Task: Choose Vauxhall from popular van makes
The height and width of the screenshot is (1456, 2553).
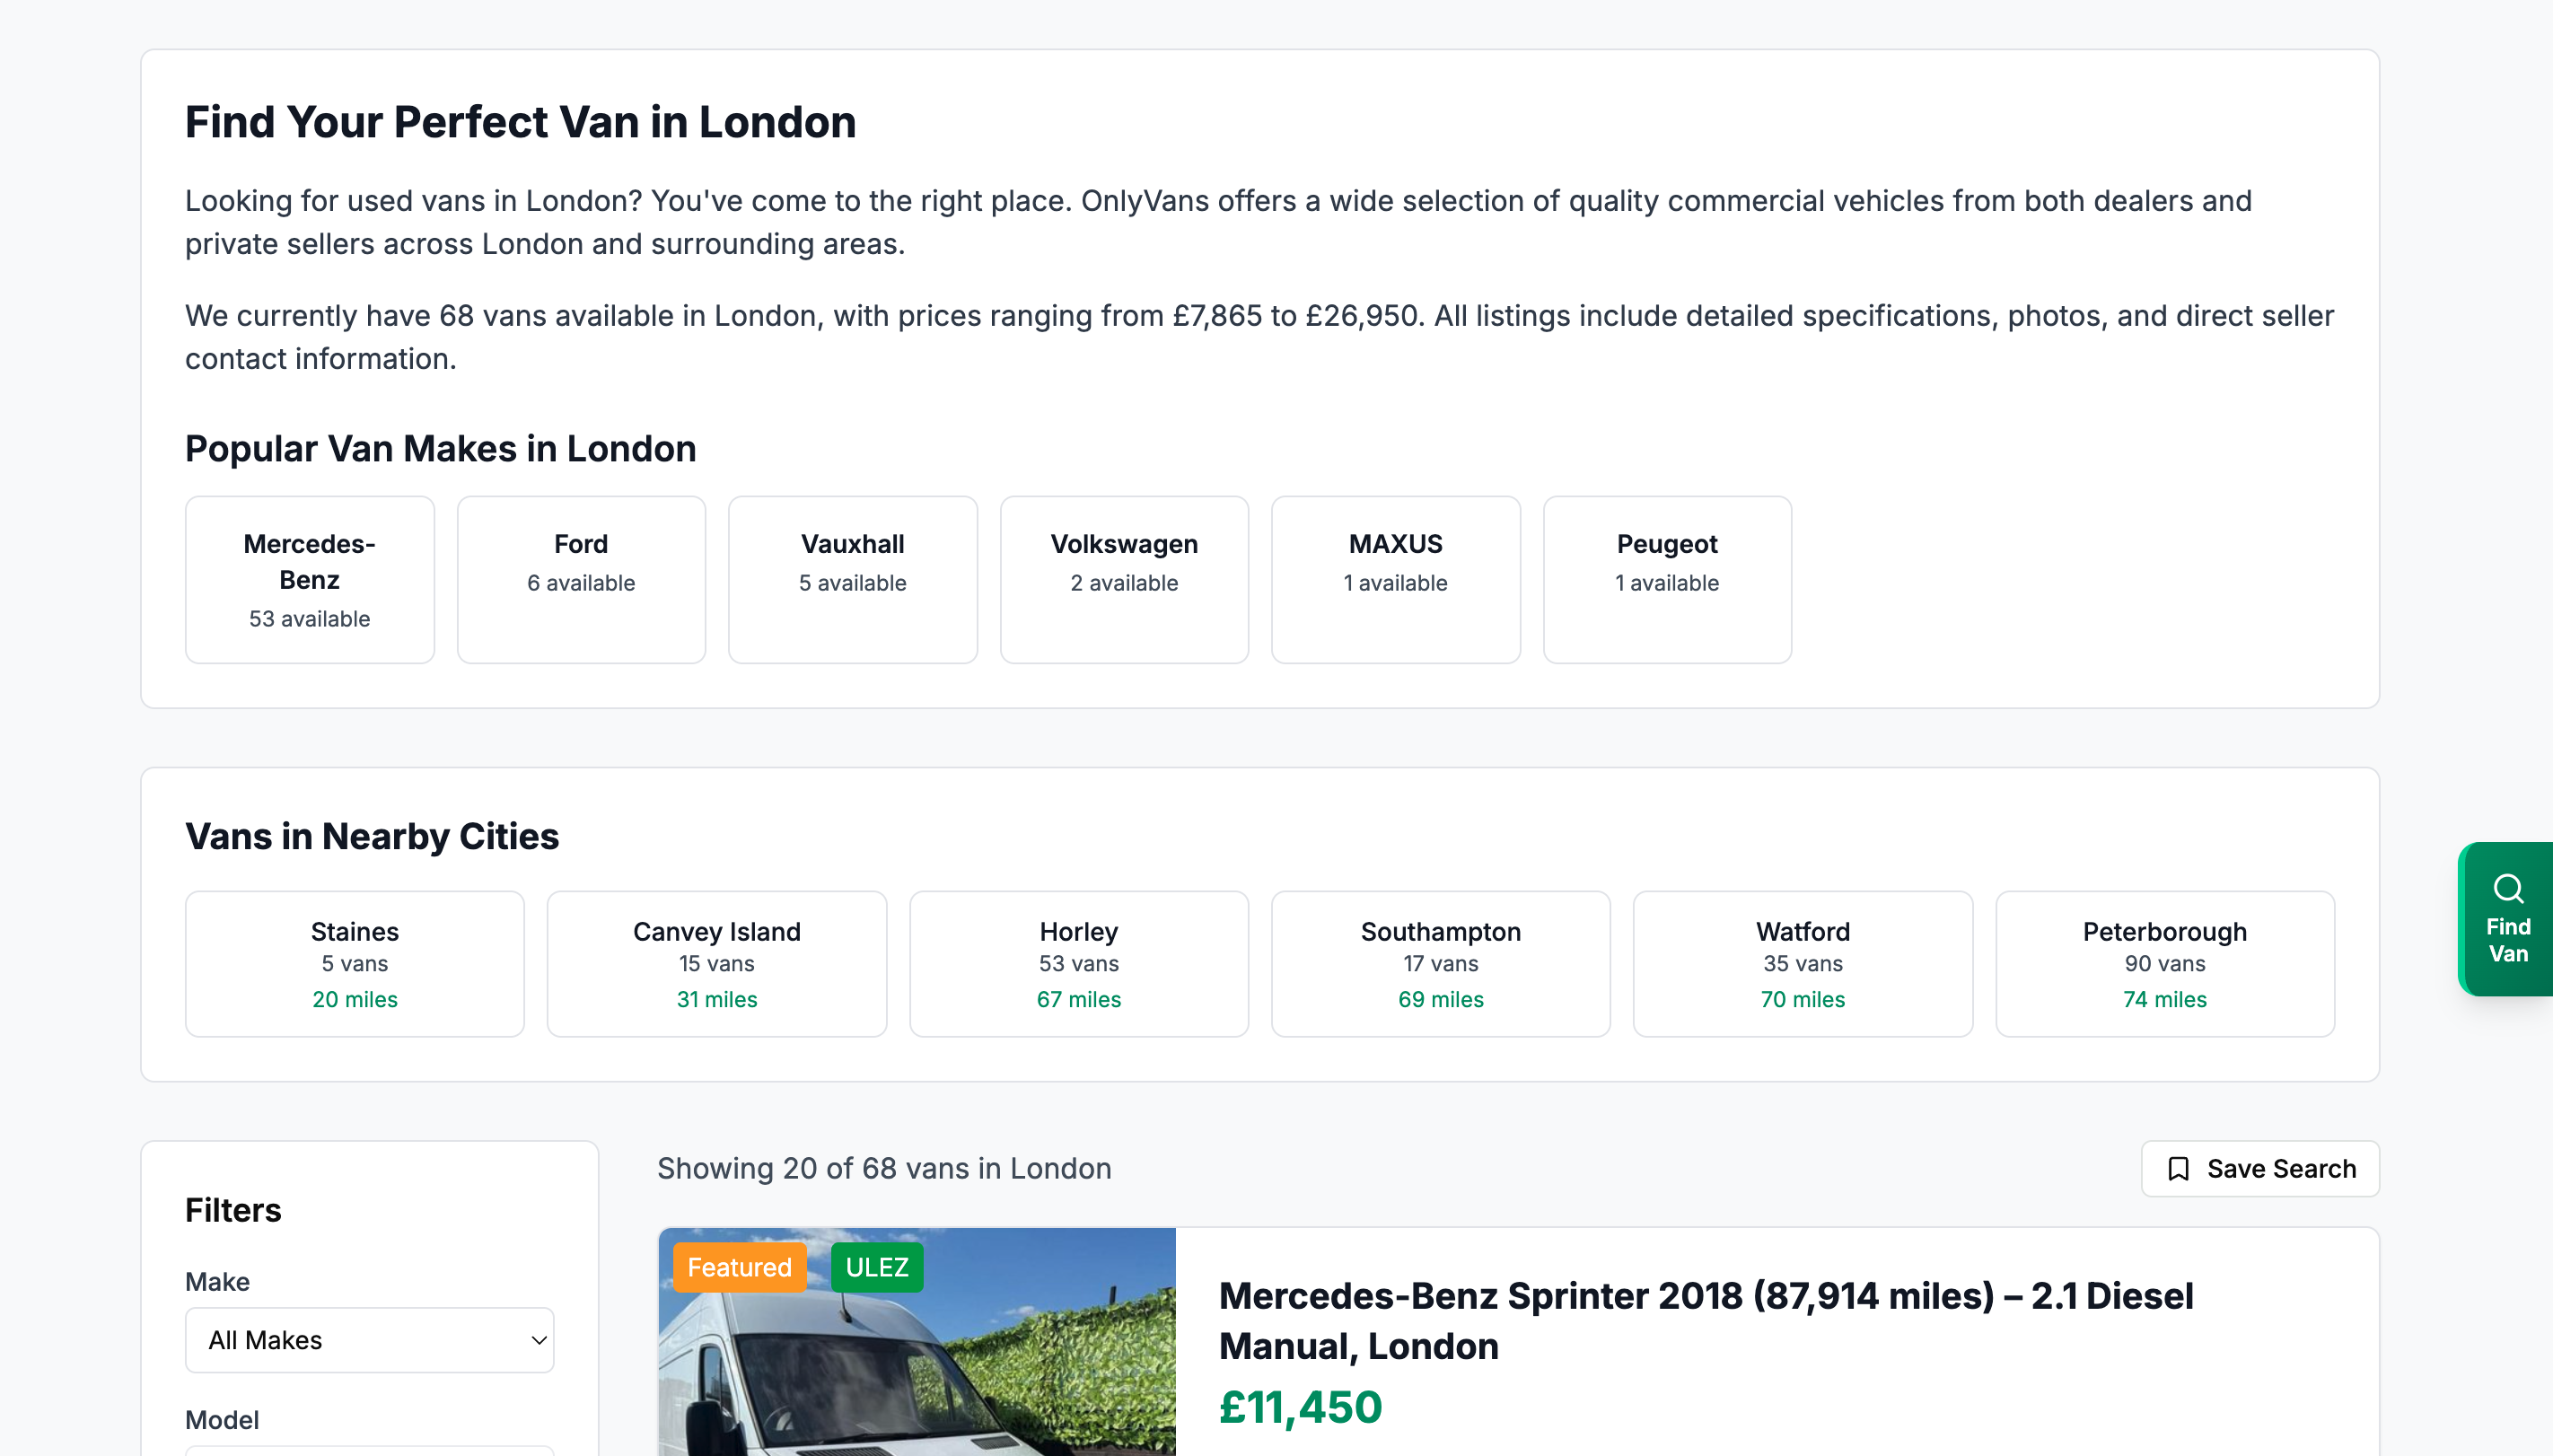Action: (853, 579)
